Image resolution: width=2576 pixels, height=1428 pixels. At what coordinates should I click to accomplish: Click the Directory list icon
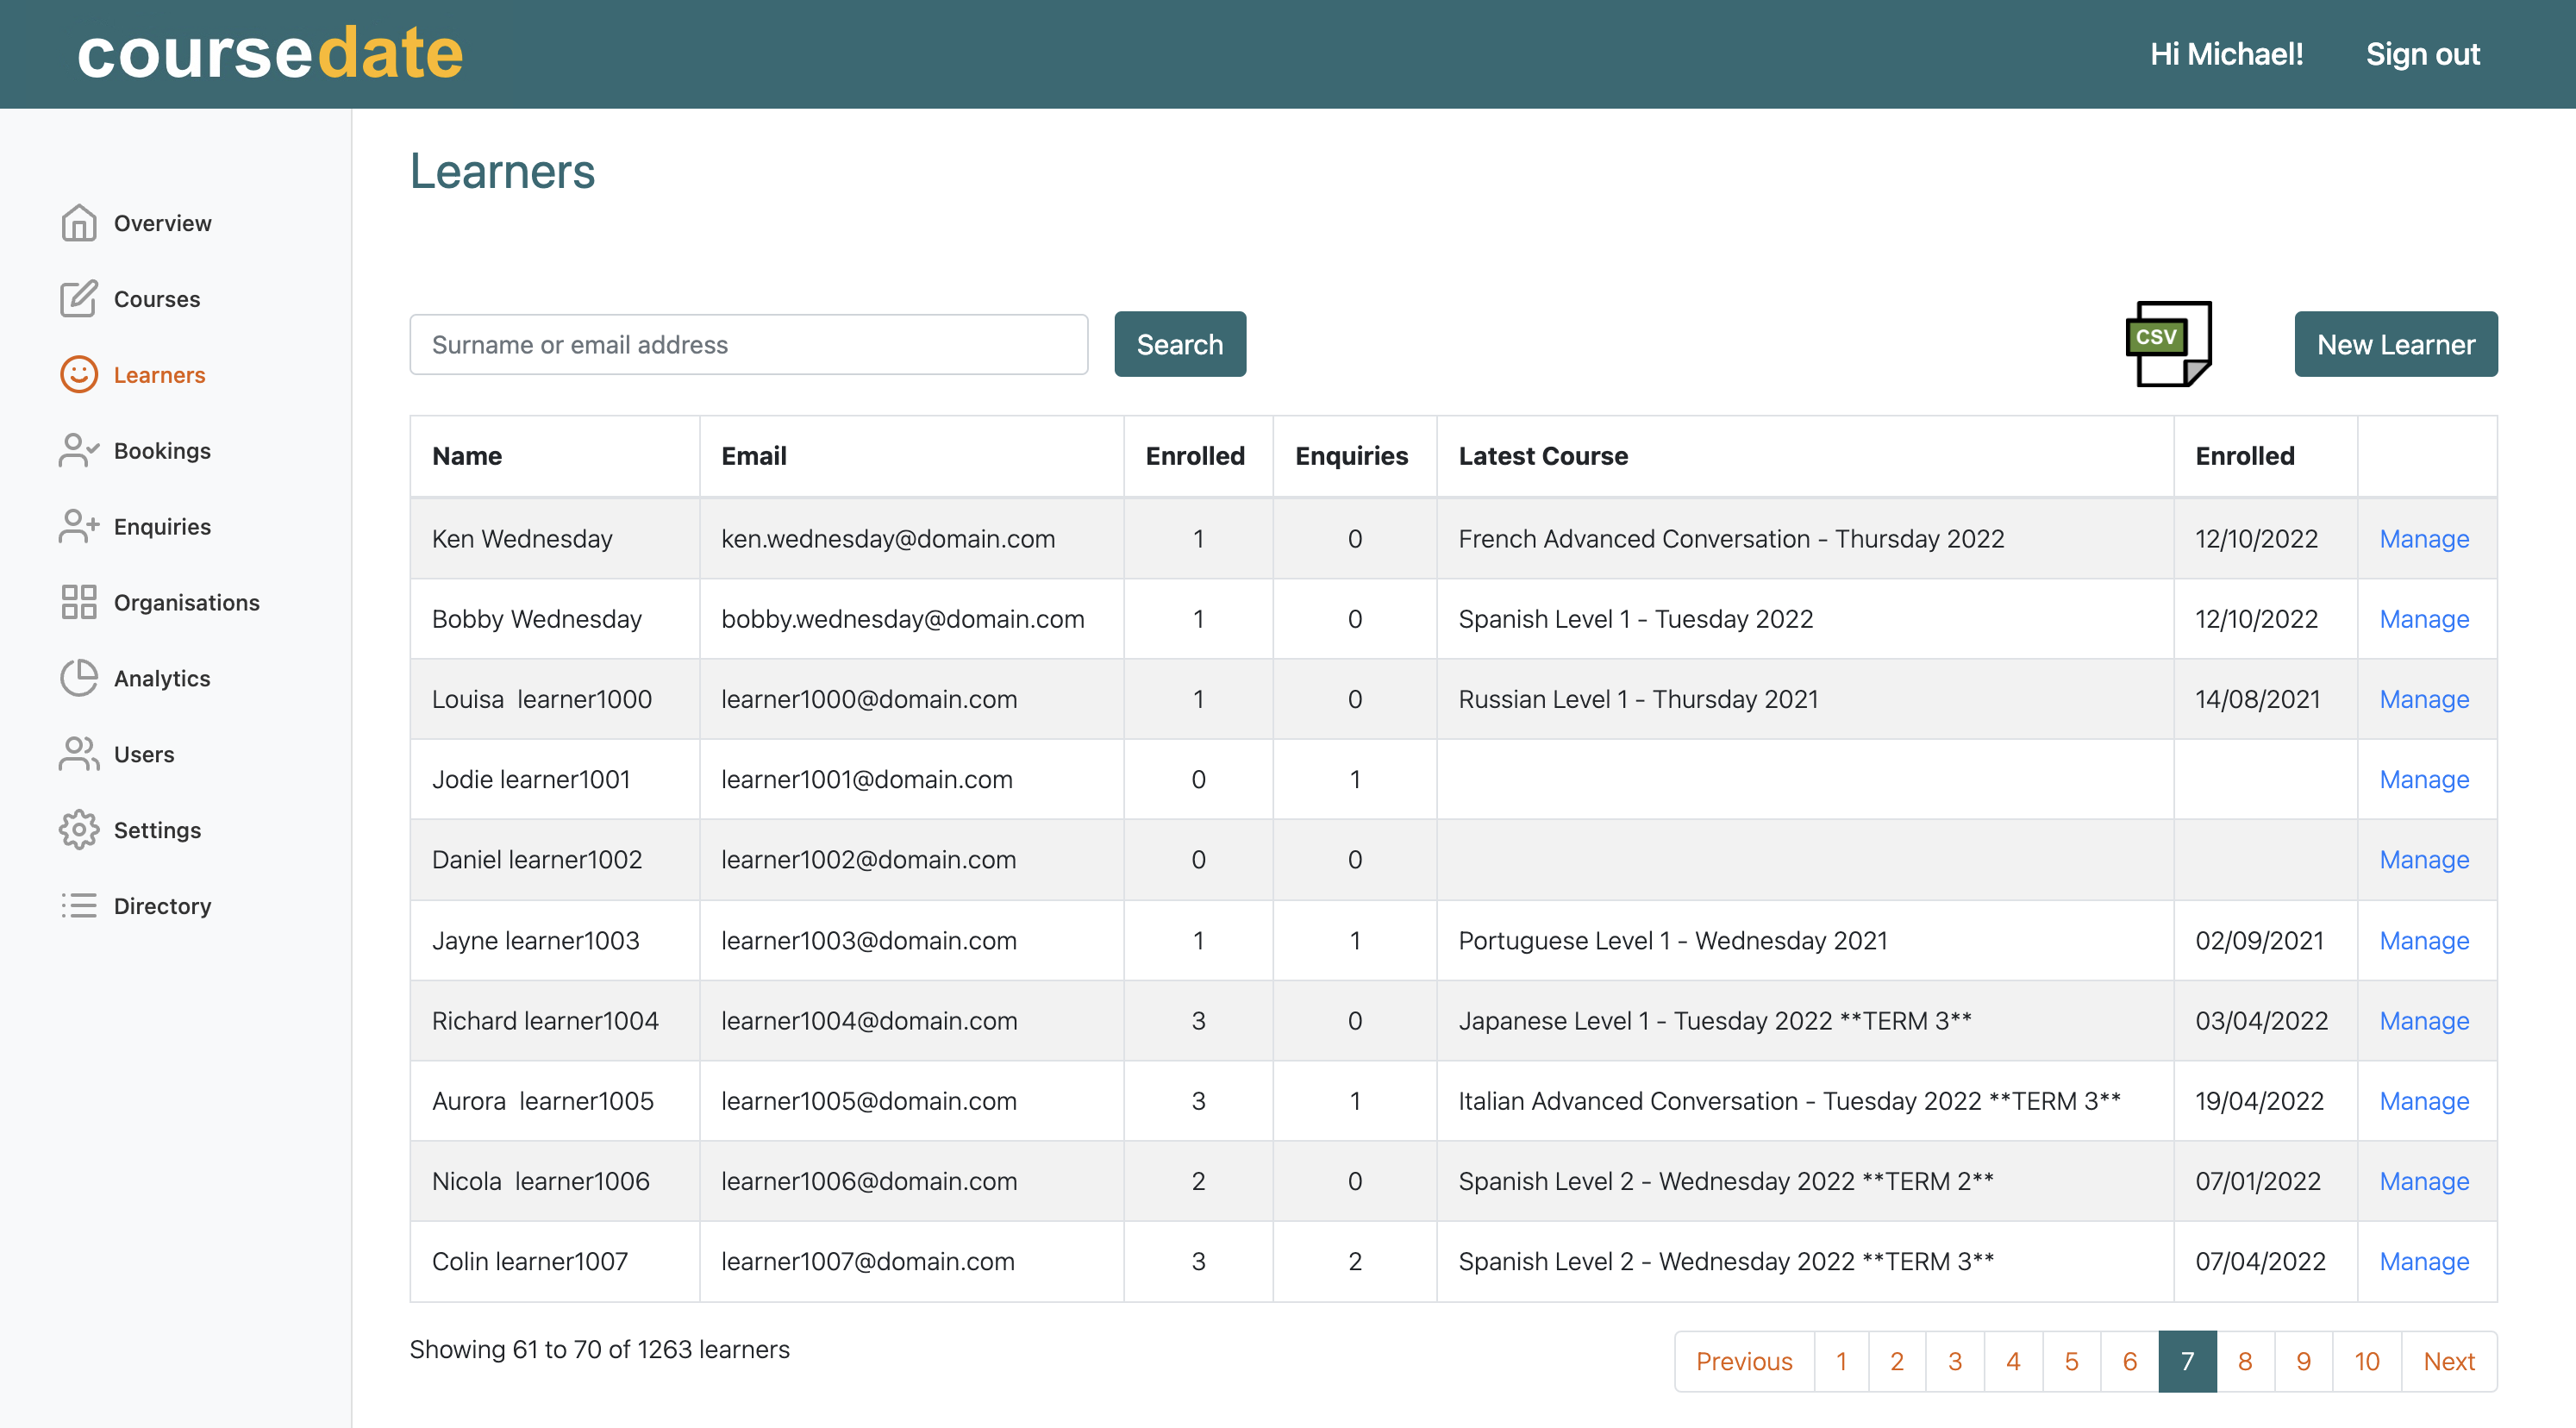click(x=78, y=906)
